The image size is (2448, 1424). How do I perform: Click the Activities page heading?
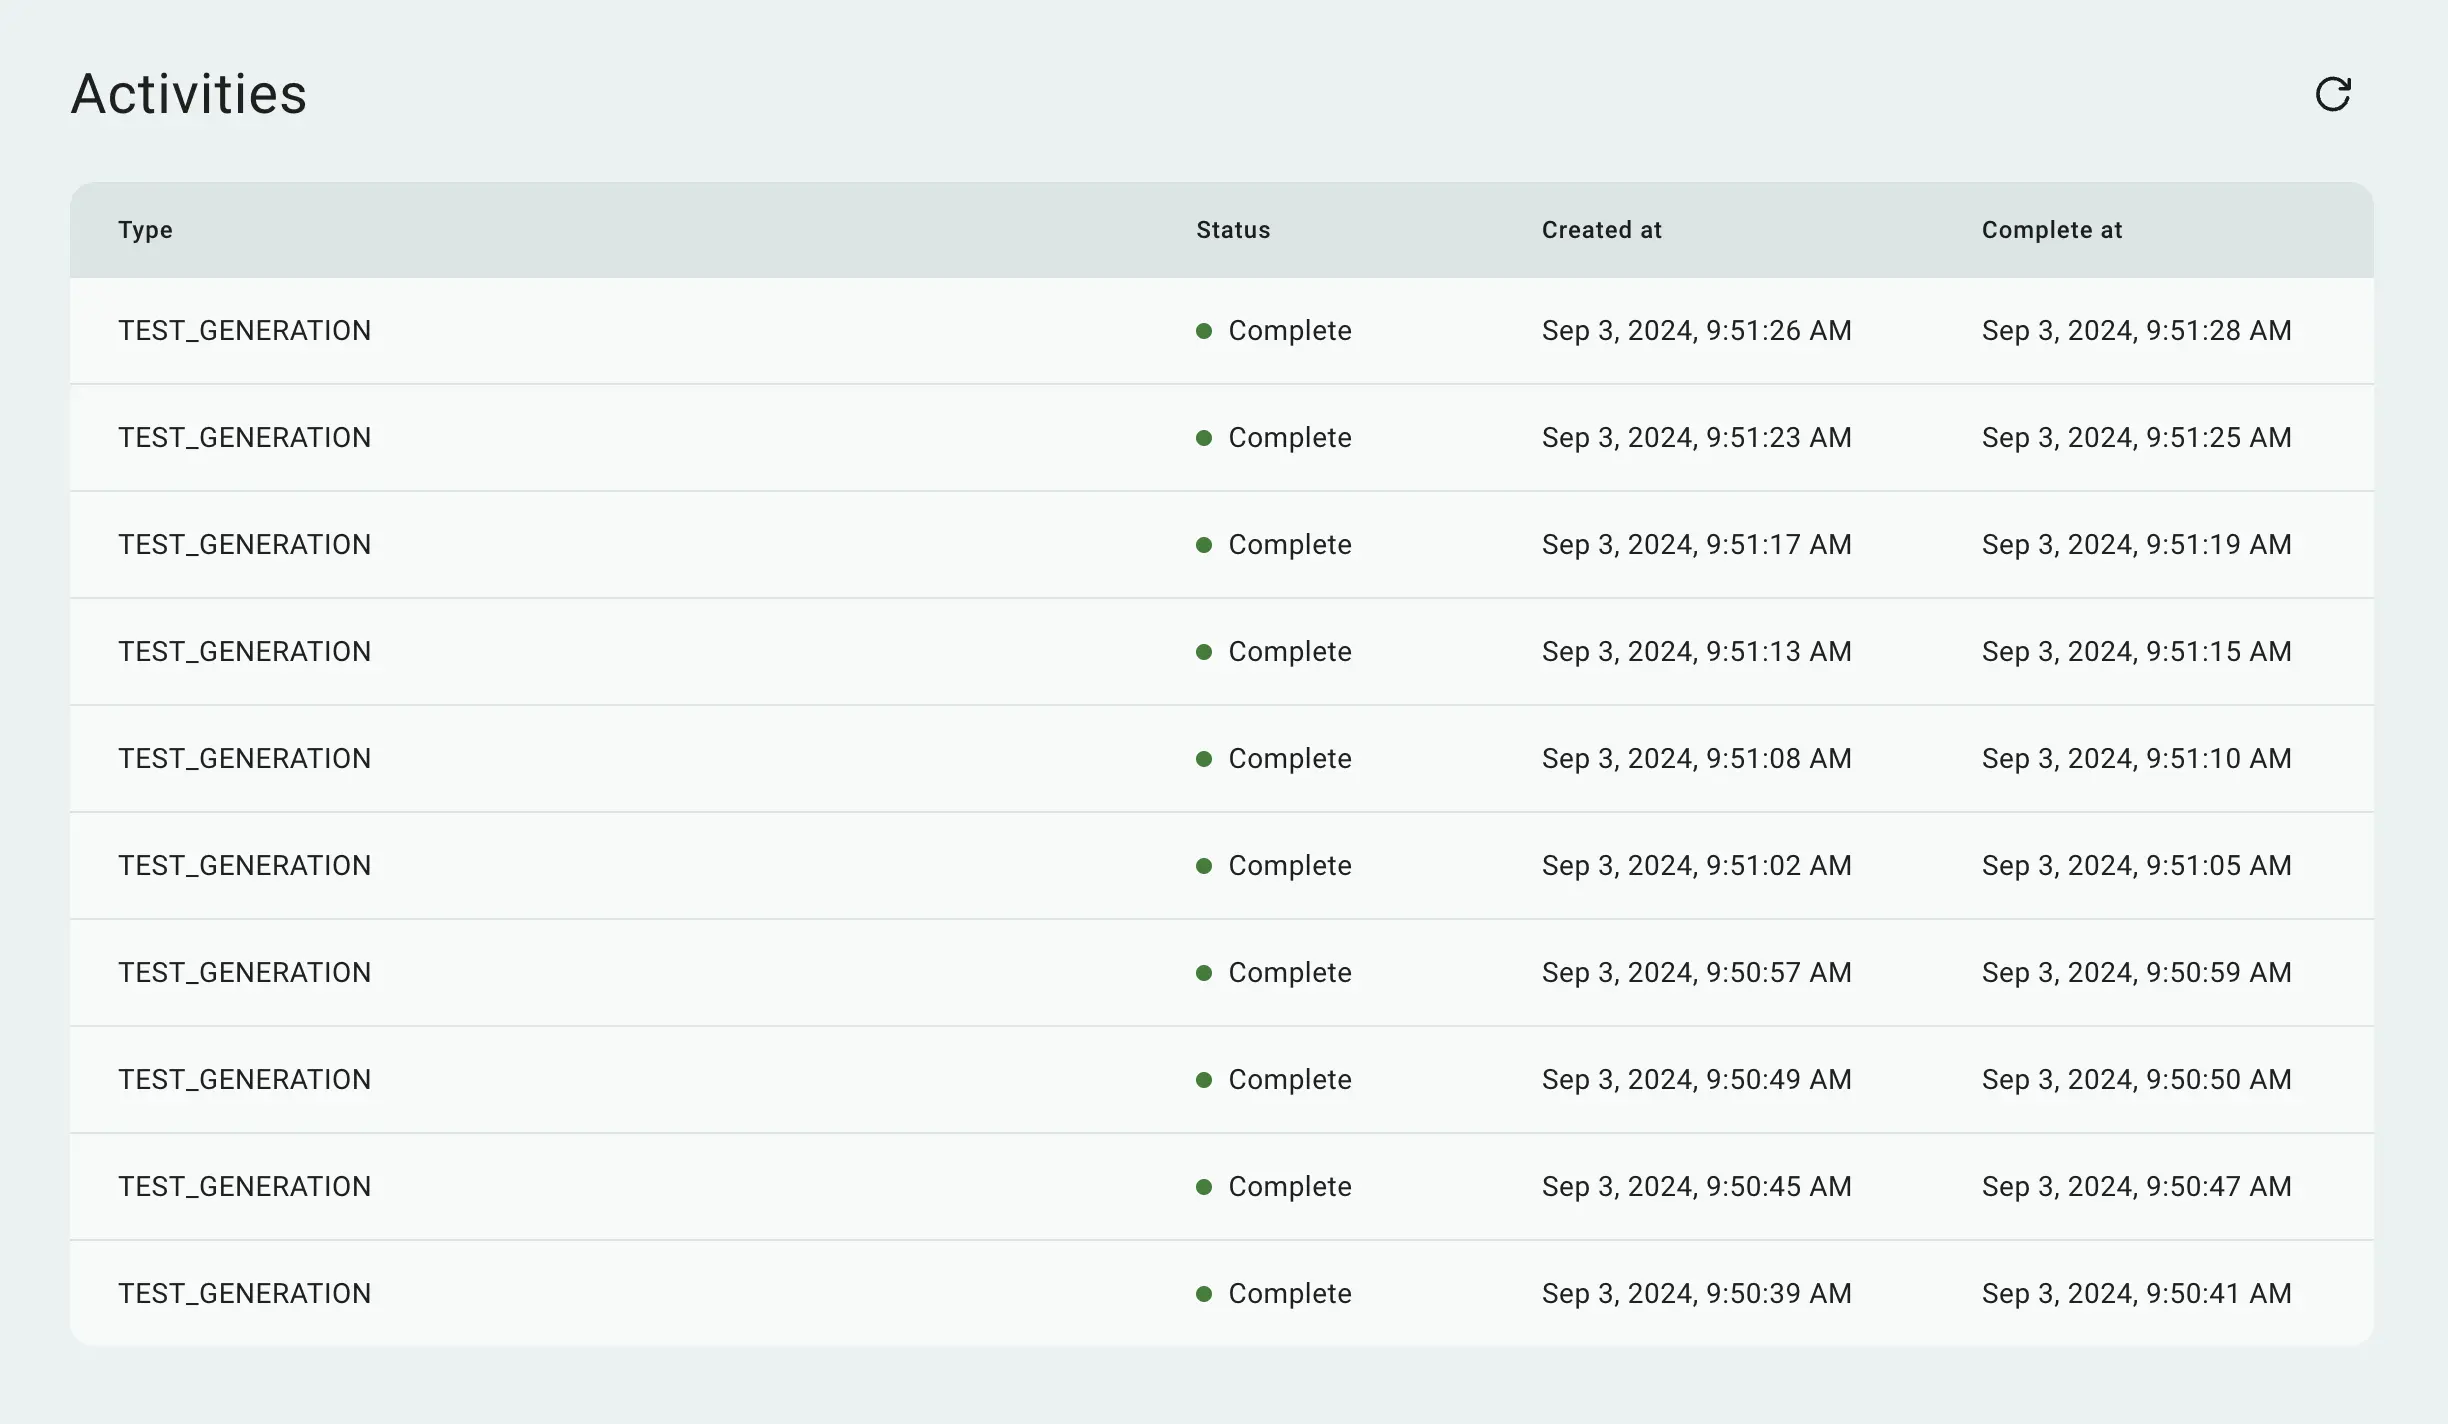[x=189, y=94]
